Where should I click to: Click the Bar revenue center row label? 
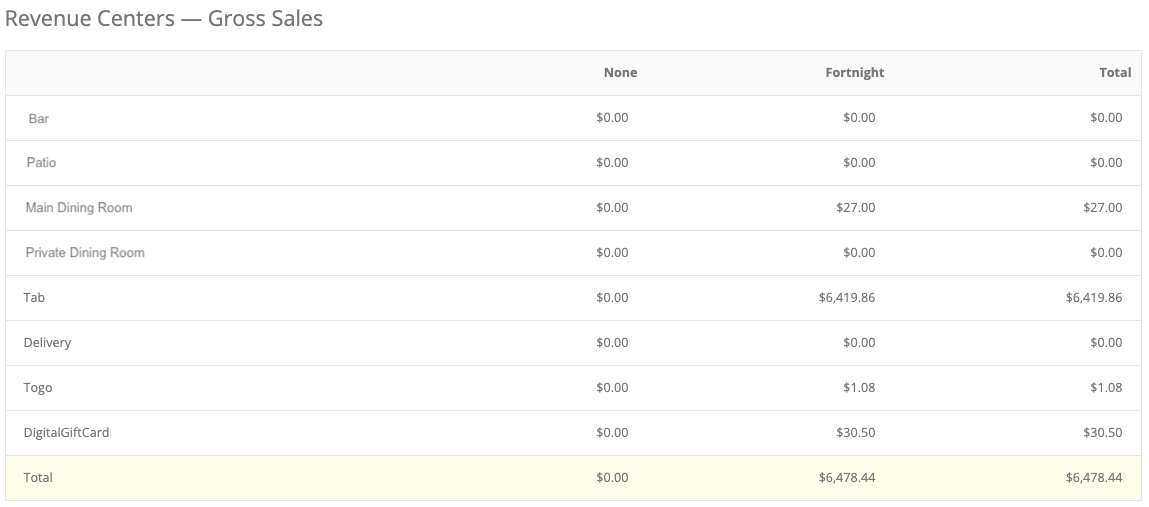(x=38, y=118)
